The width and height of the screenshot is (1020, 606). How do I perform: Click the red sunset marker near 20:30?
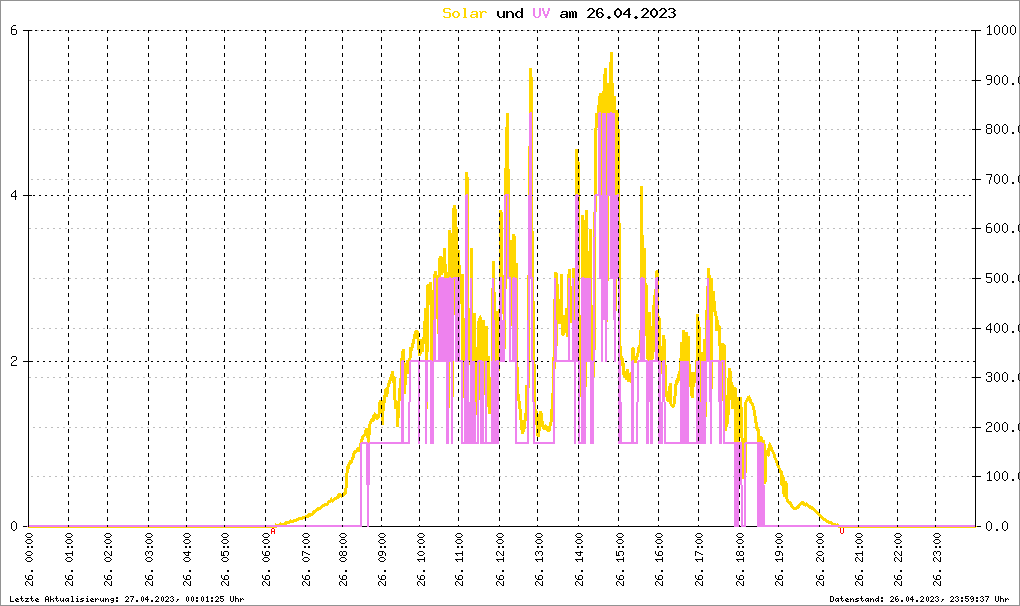coord(841,531)
